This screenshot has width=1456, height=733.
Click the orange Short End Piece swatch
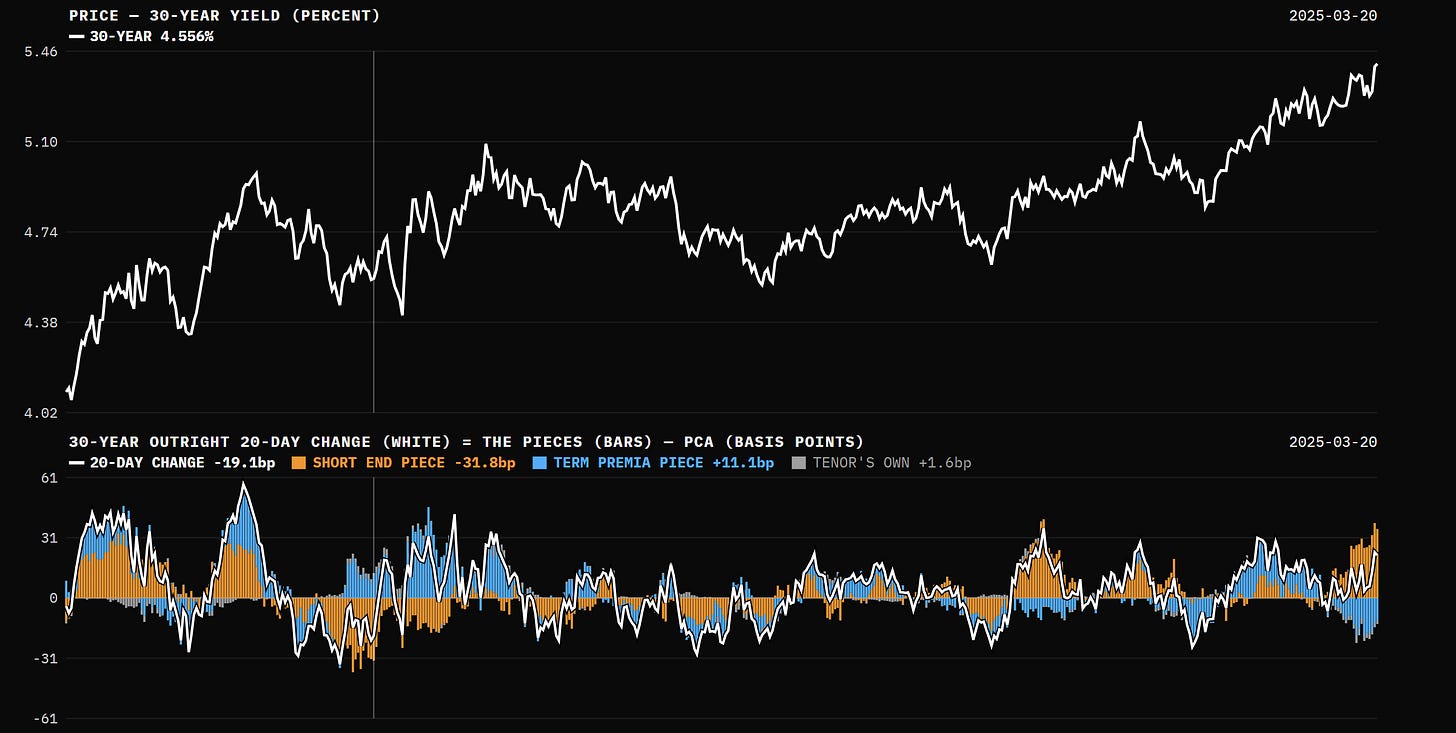tap(298, 463)
